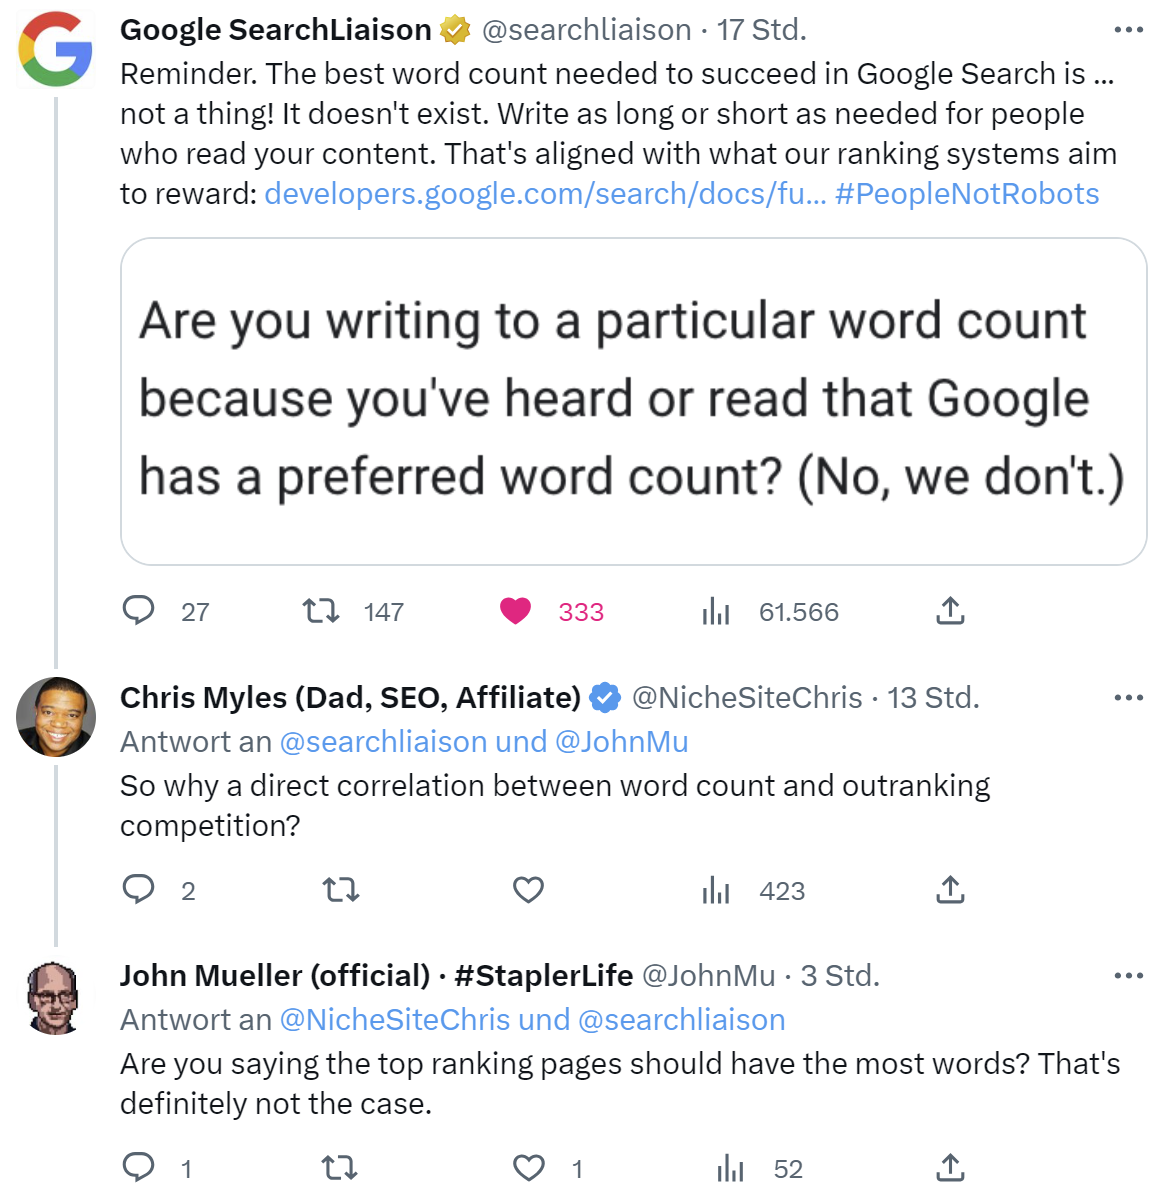The height and width of the screenshot is (1194, 1172).
Task: Open Chris Myles' profile picture
Action: 56,716
